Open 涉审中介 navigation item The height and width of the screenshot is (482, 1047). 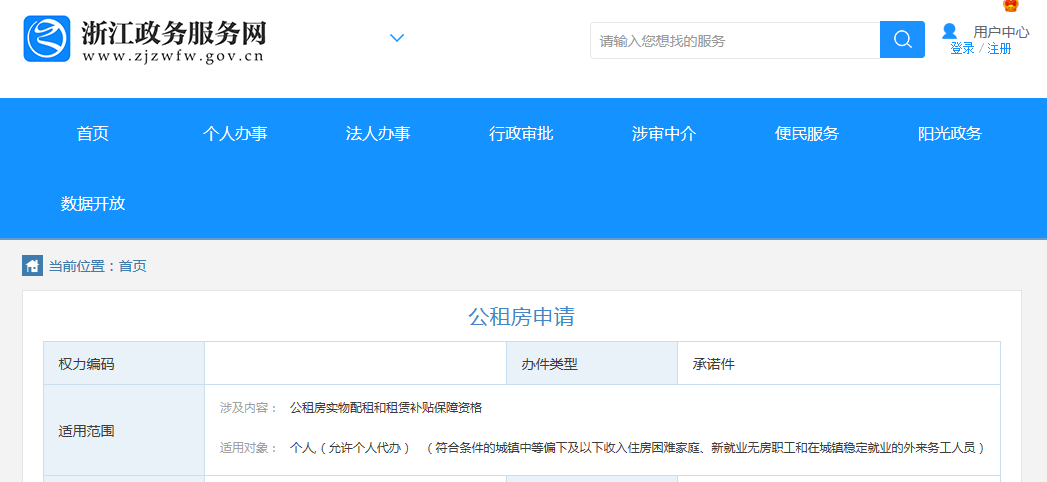664,134
